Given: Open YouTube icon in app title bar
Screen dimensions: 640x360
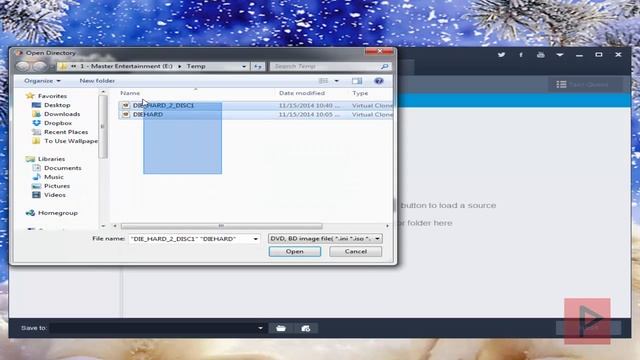Looking at the screenshot, I should point(540,54).
